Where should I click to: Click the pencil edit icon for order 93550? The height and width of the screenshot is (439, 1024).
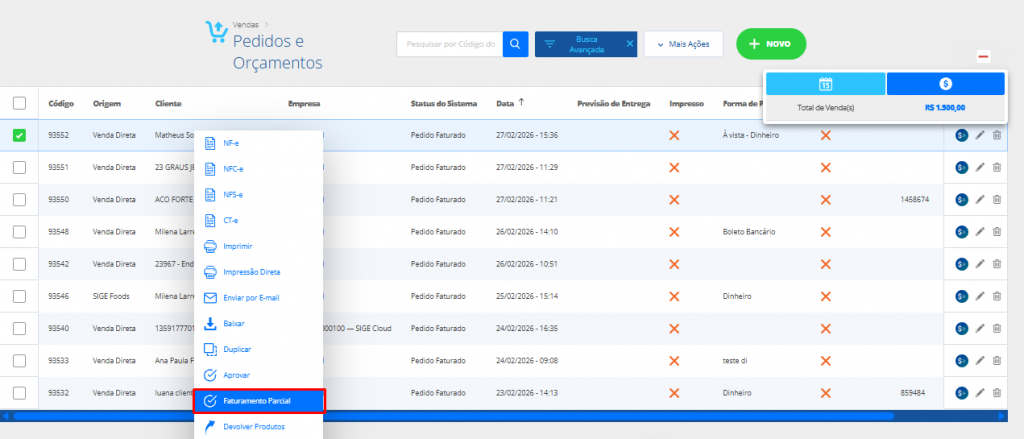(x=980, y=200)
